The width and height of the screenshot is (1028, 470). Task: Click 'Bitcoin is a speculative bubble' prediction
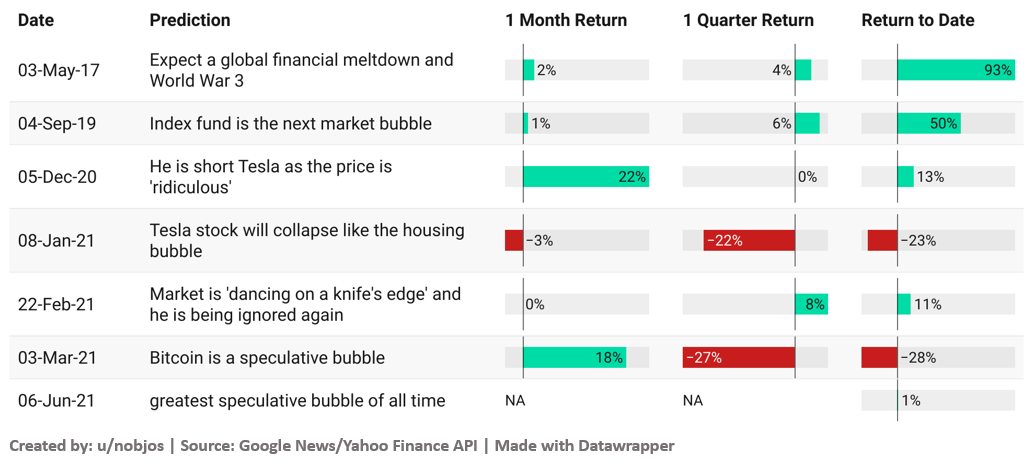[x=267, y=357]
